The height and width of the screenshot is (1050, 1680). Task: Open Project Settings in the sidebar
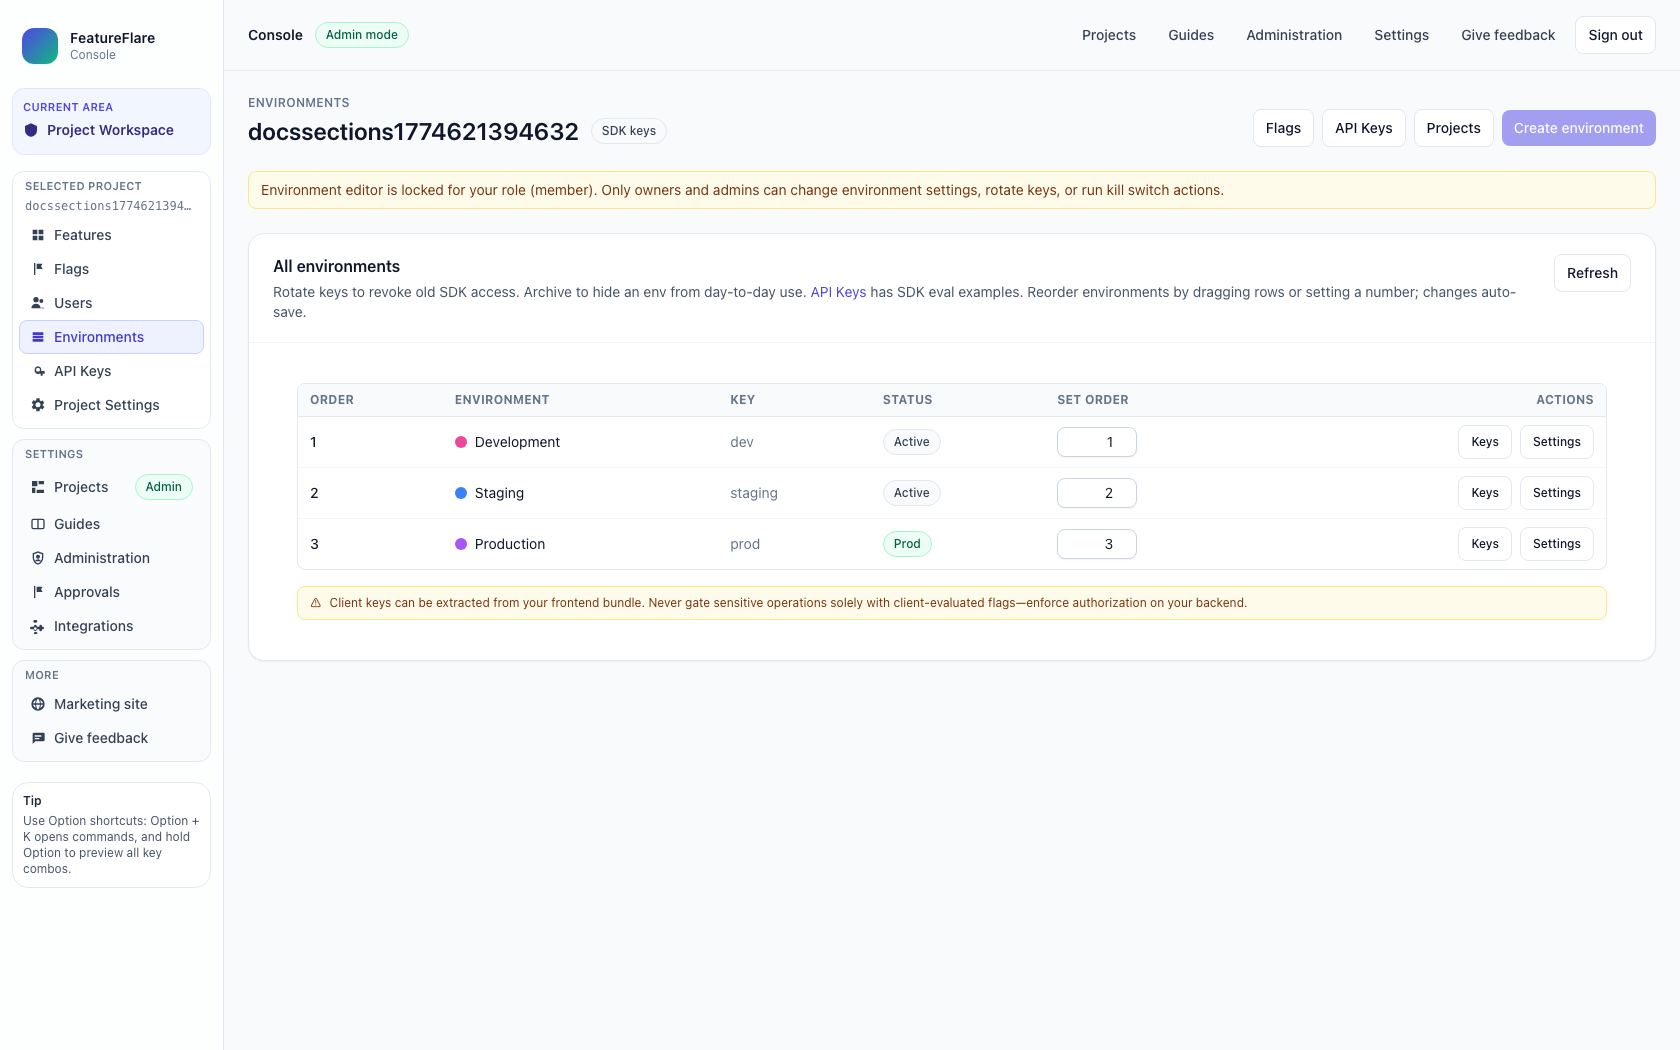tap(111, 405)
